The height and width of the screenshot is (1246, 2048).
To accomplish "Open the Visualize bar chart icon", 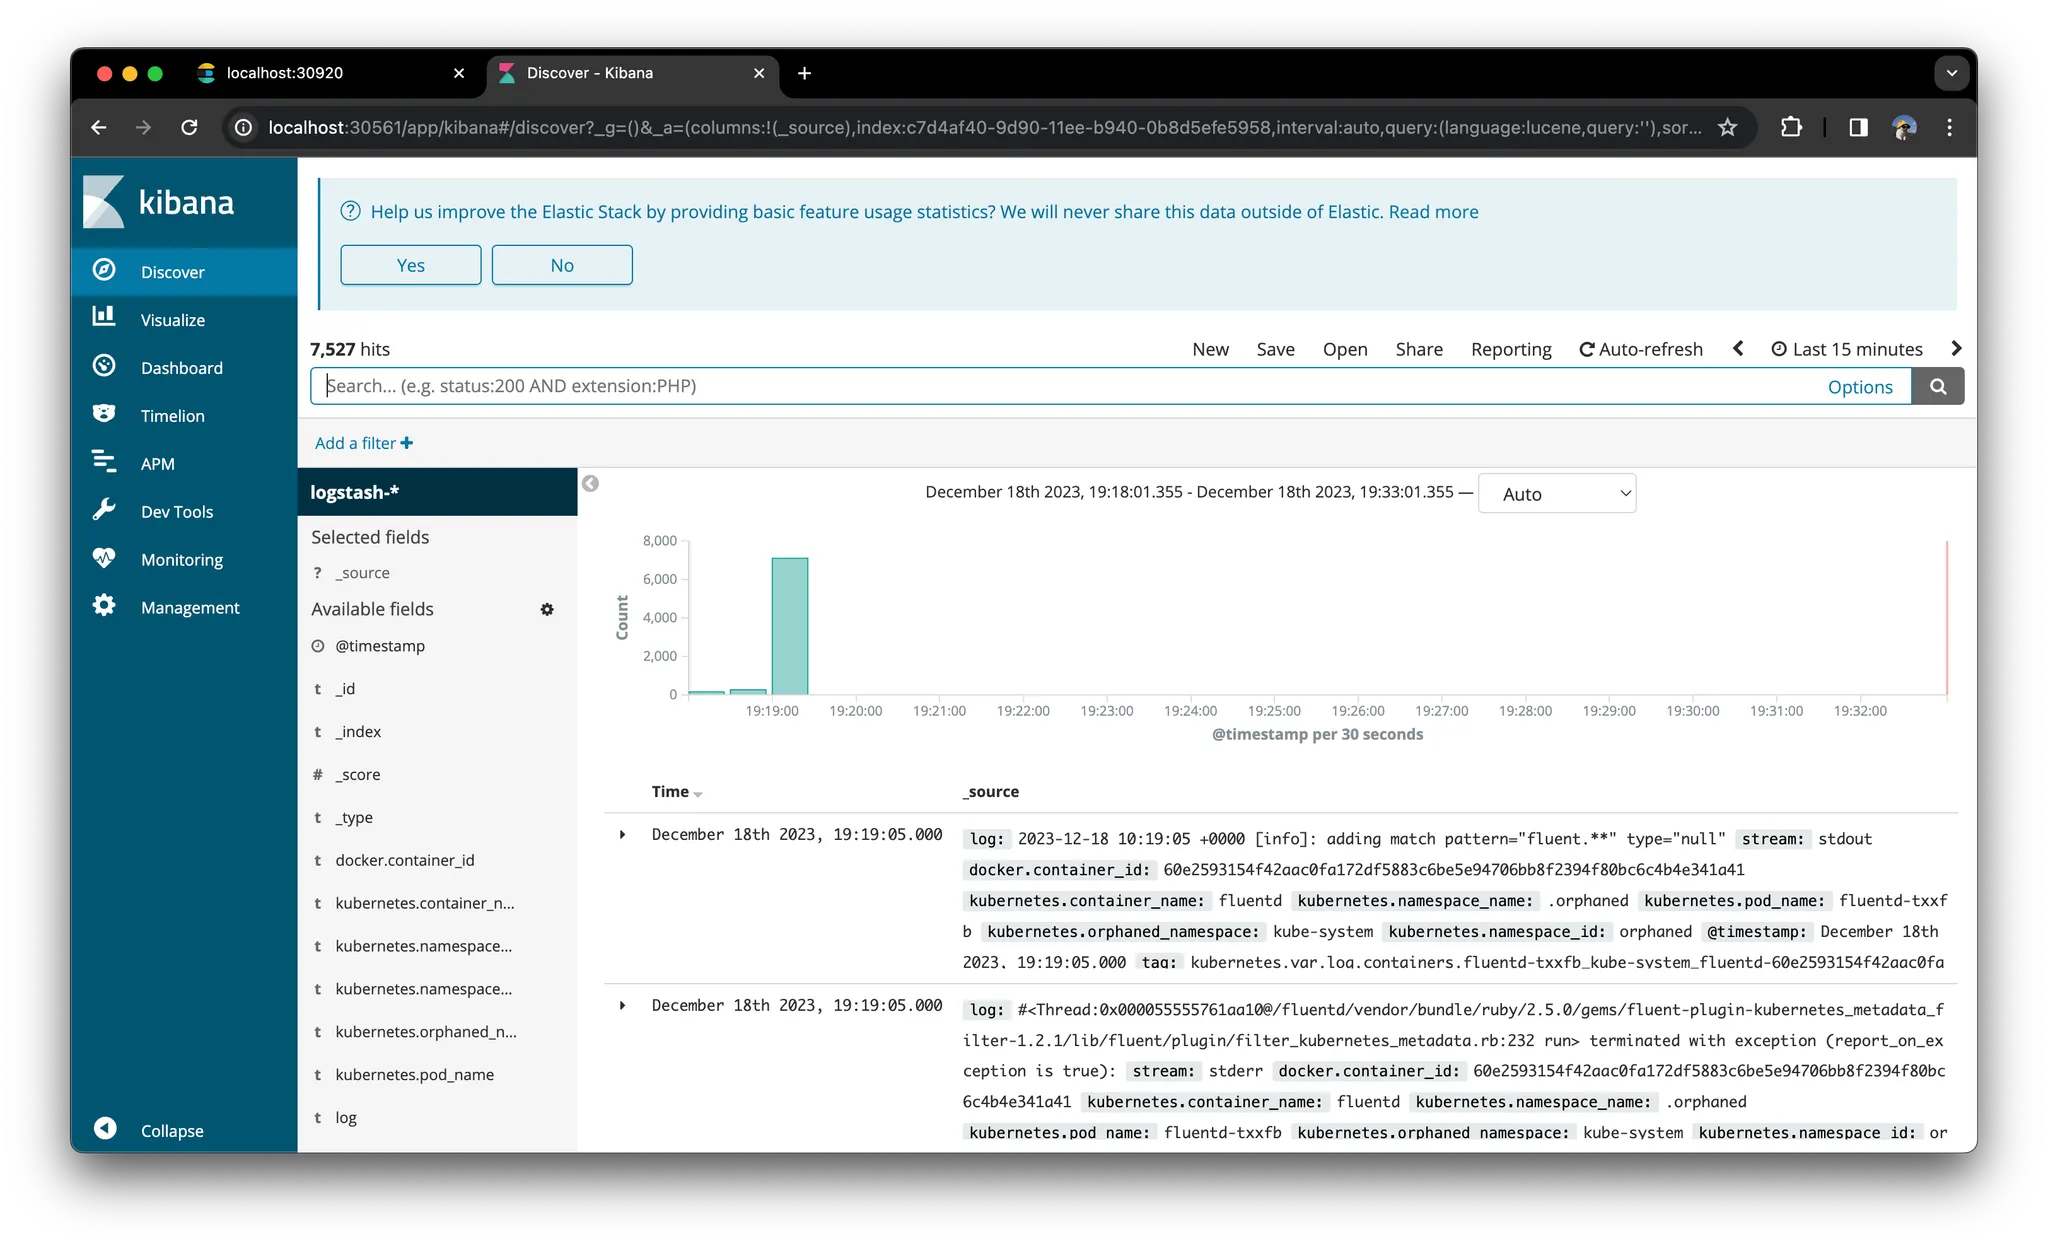I will (104, 317).
